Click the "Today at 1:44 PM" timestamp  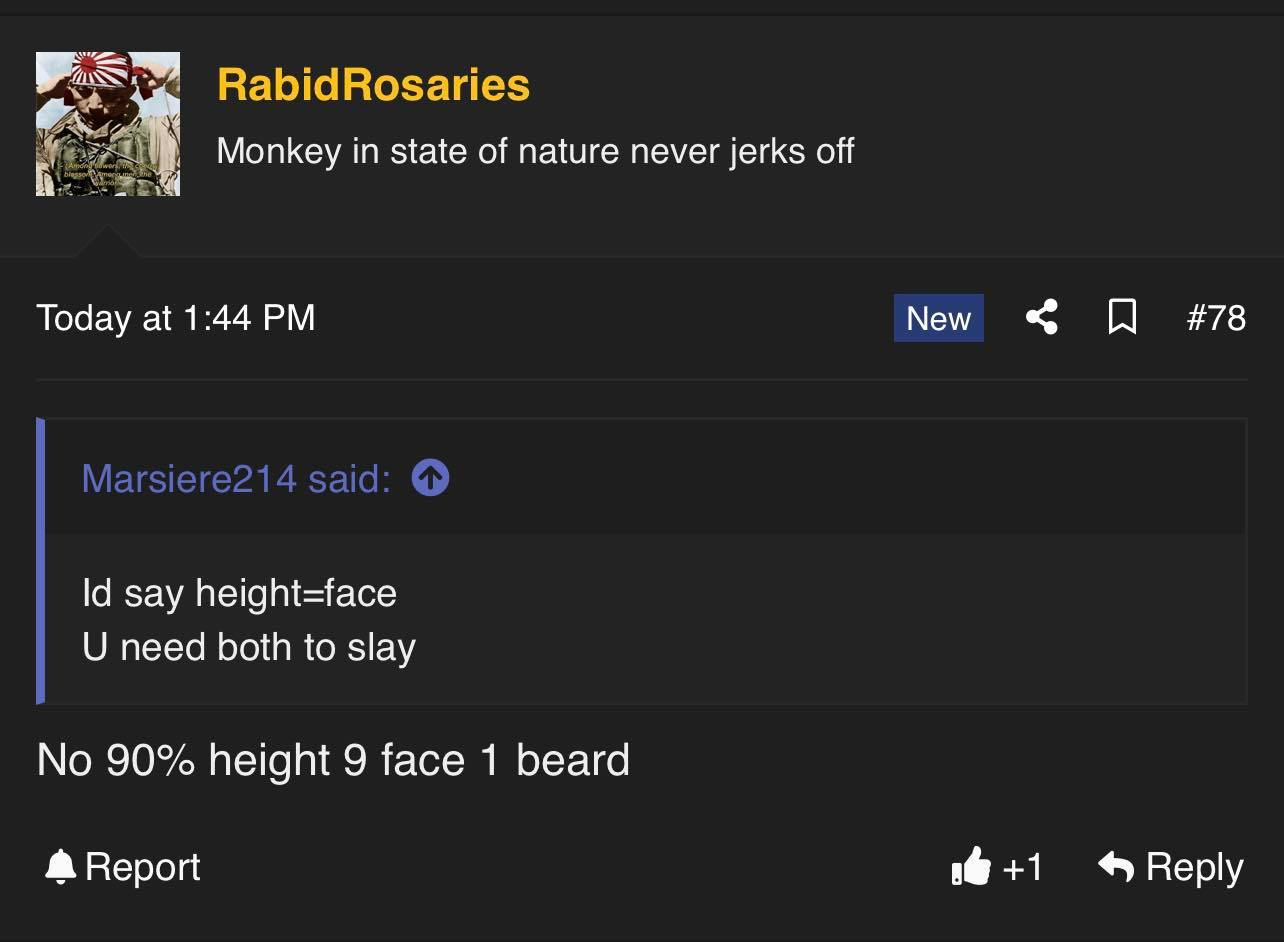[176, 318]
